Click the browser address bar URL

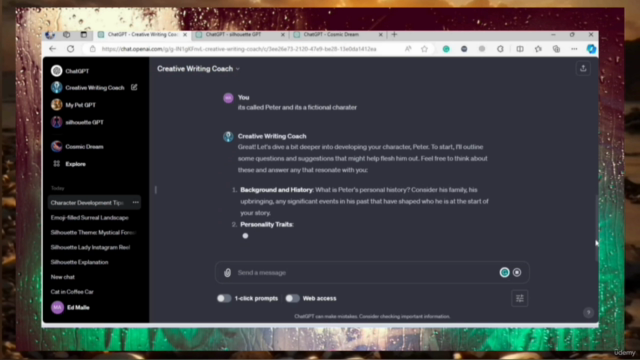239,49
